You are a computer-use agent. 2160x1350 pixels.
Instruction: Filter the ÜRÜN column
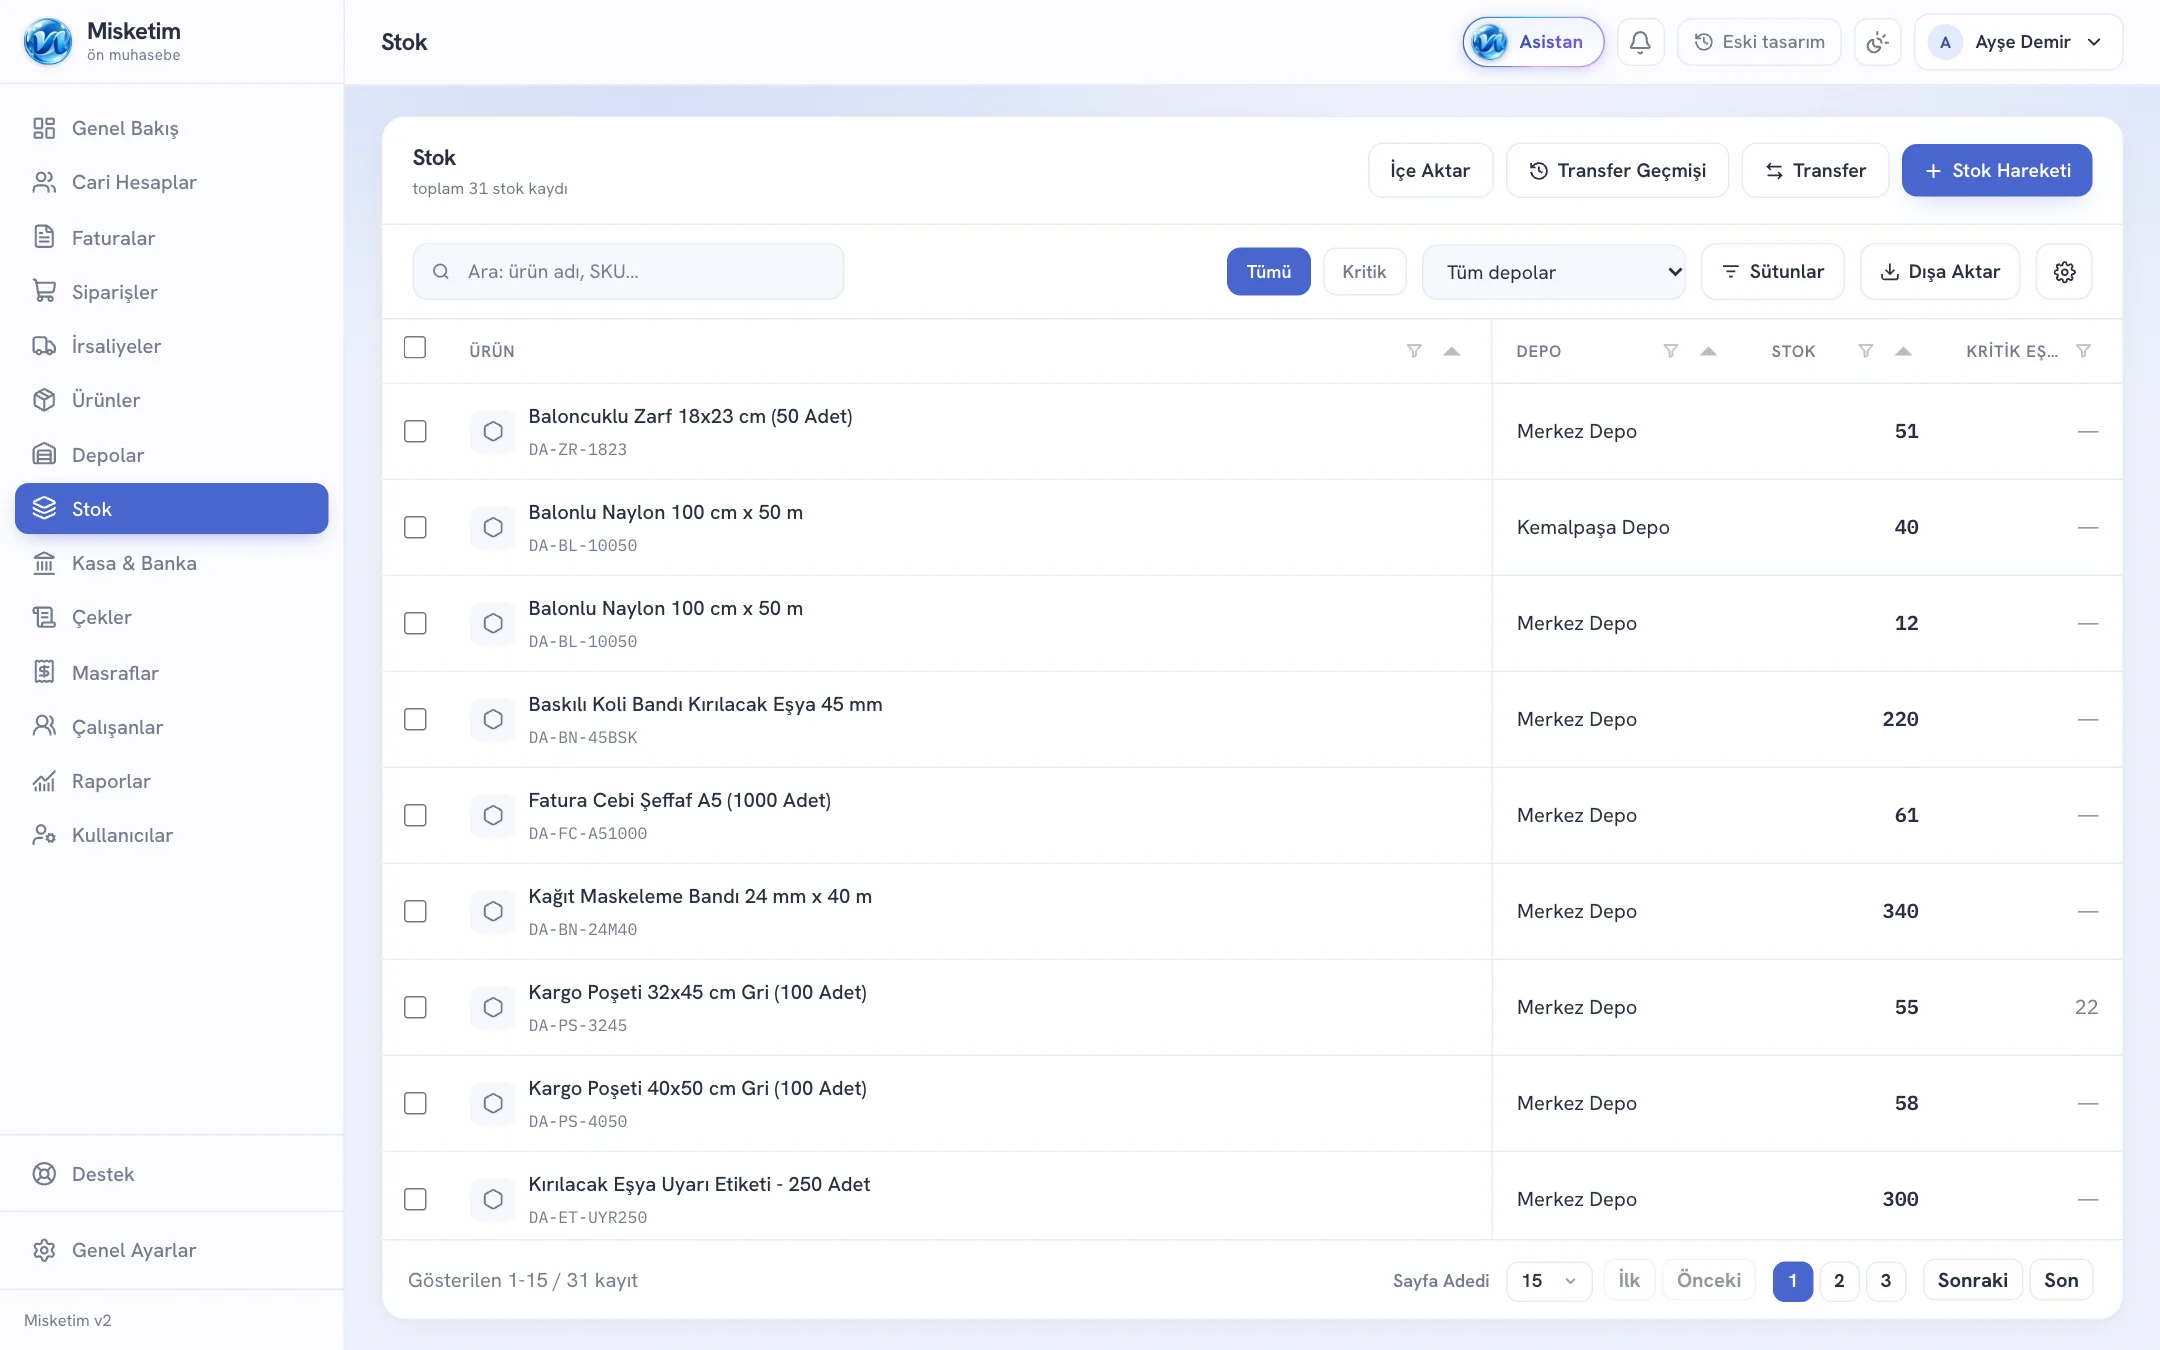[1414, 351]
